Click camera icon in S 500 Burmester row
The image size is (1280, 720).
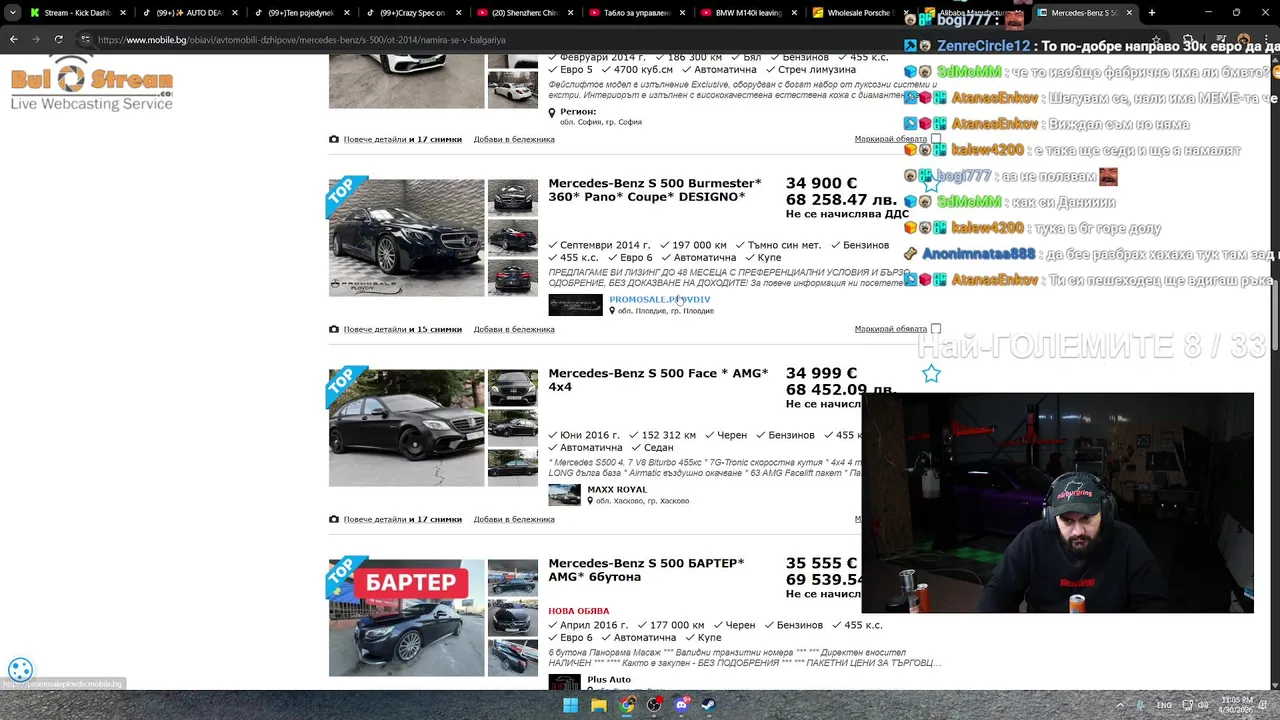coord(334,329)
